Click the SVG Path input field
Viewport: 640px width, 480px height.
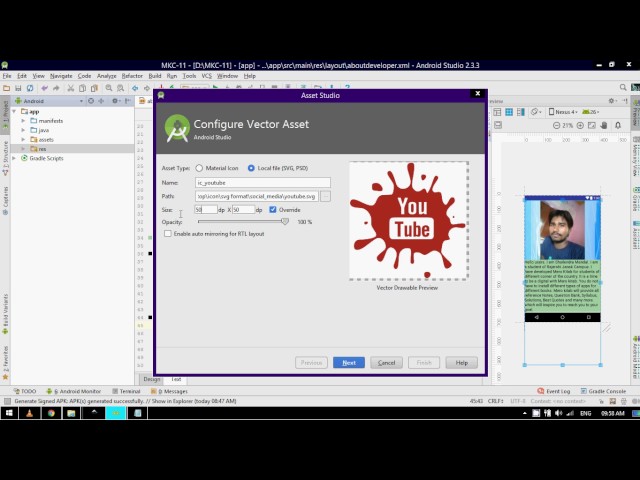pyautogui.click(x=257, y=196)
